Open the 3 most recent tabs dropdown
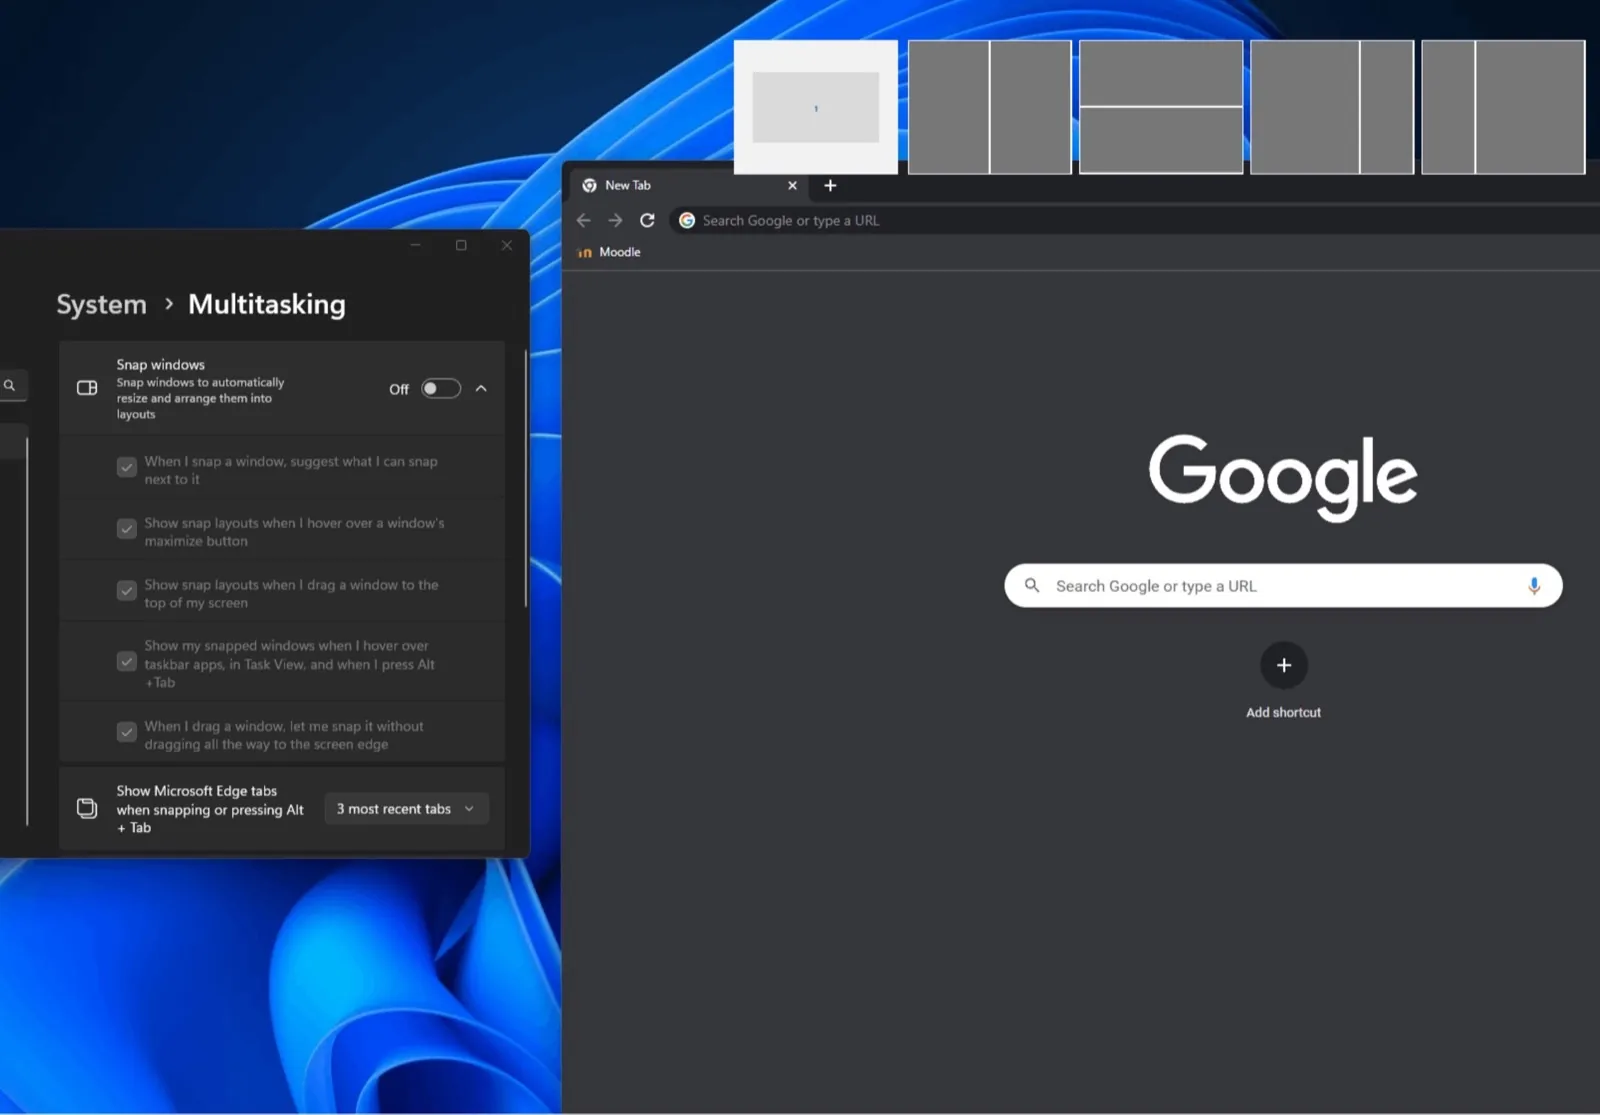The image size is (1600, 1115). pyautogui.click(x=405, y=808)
